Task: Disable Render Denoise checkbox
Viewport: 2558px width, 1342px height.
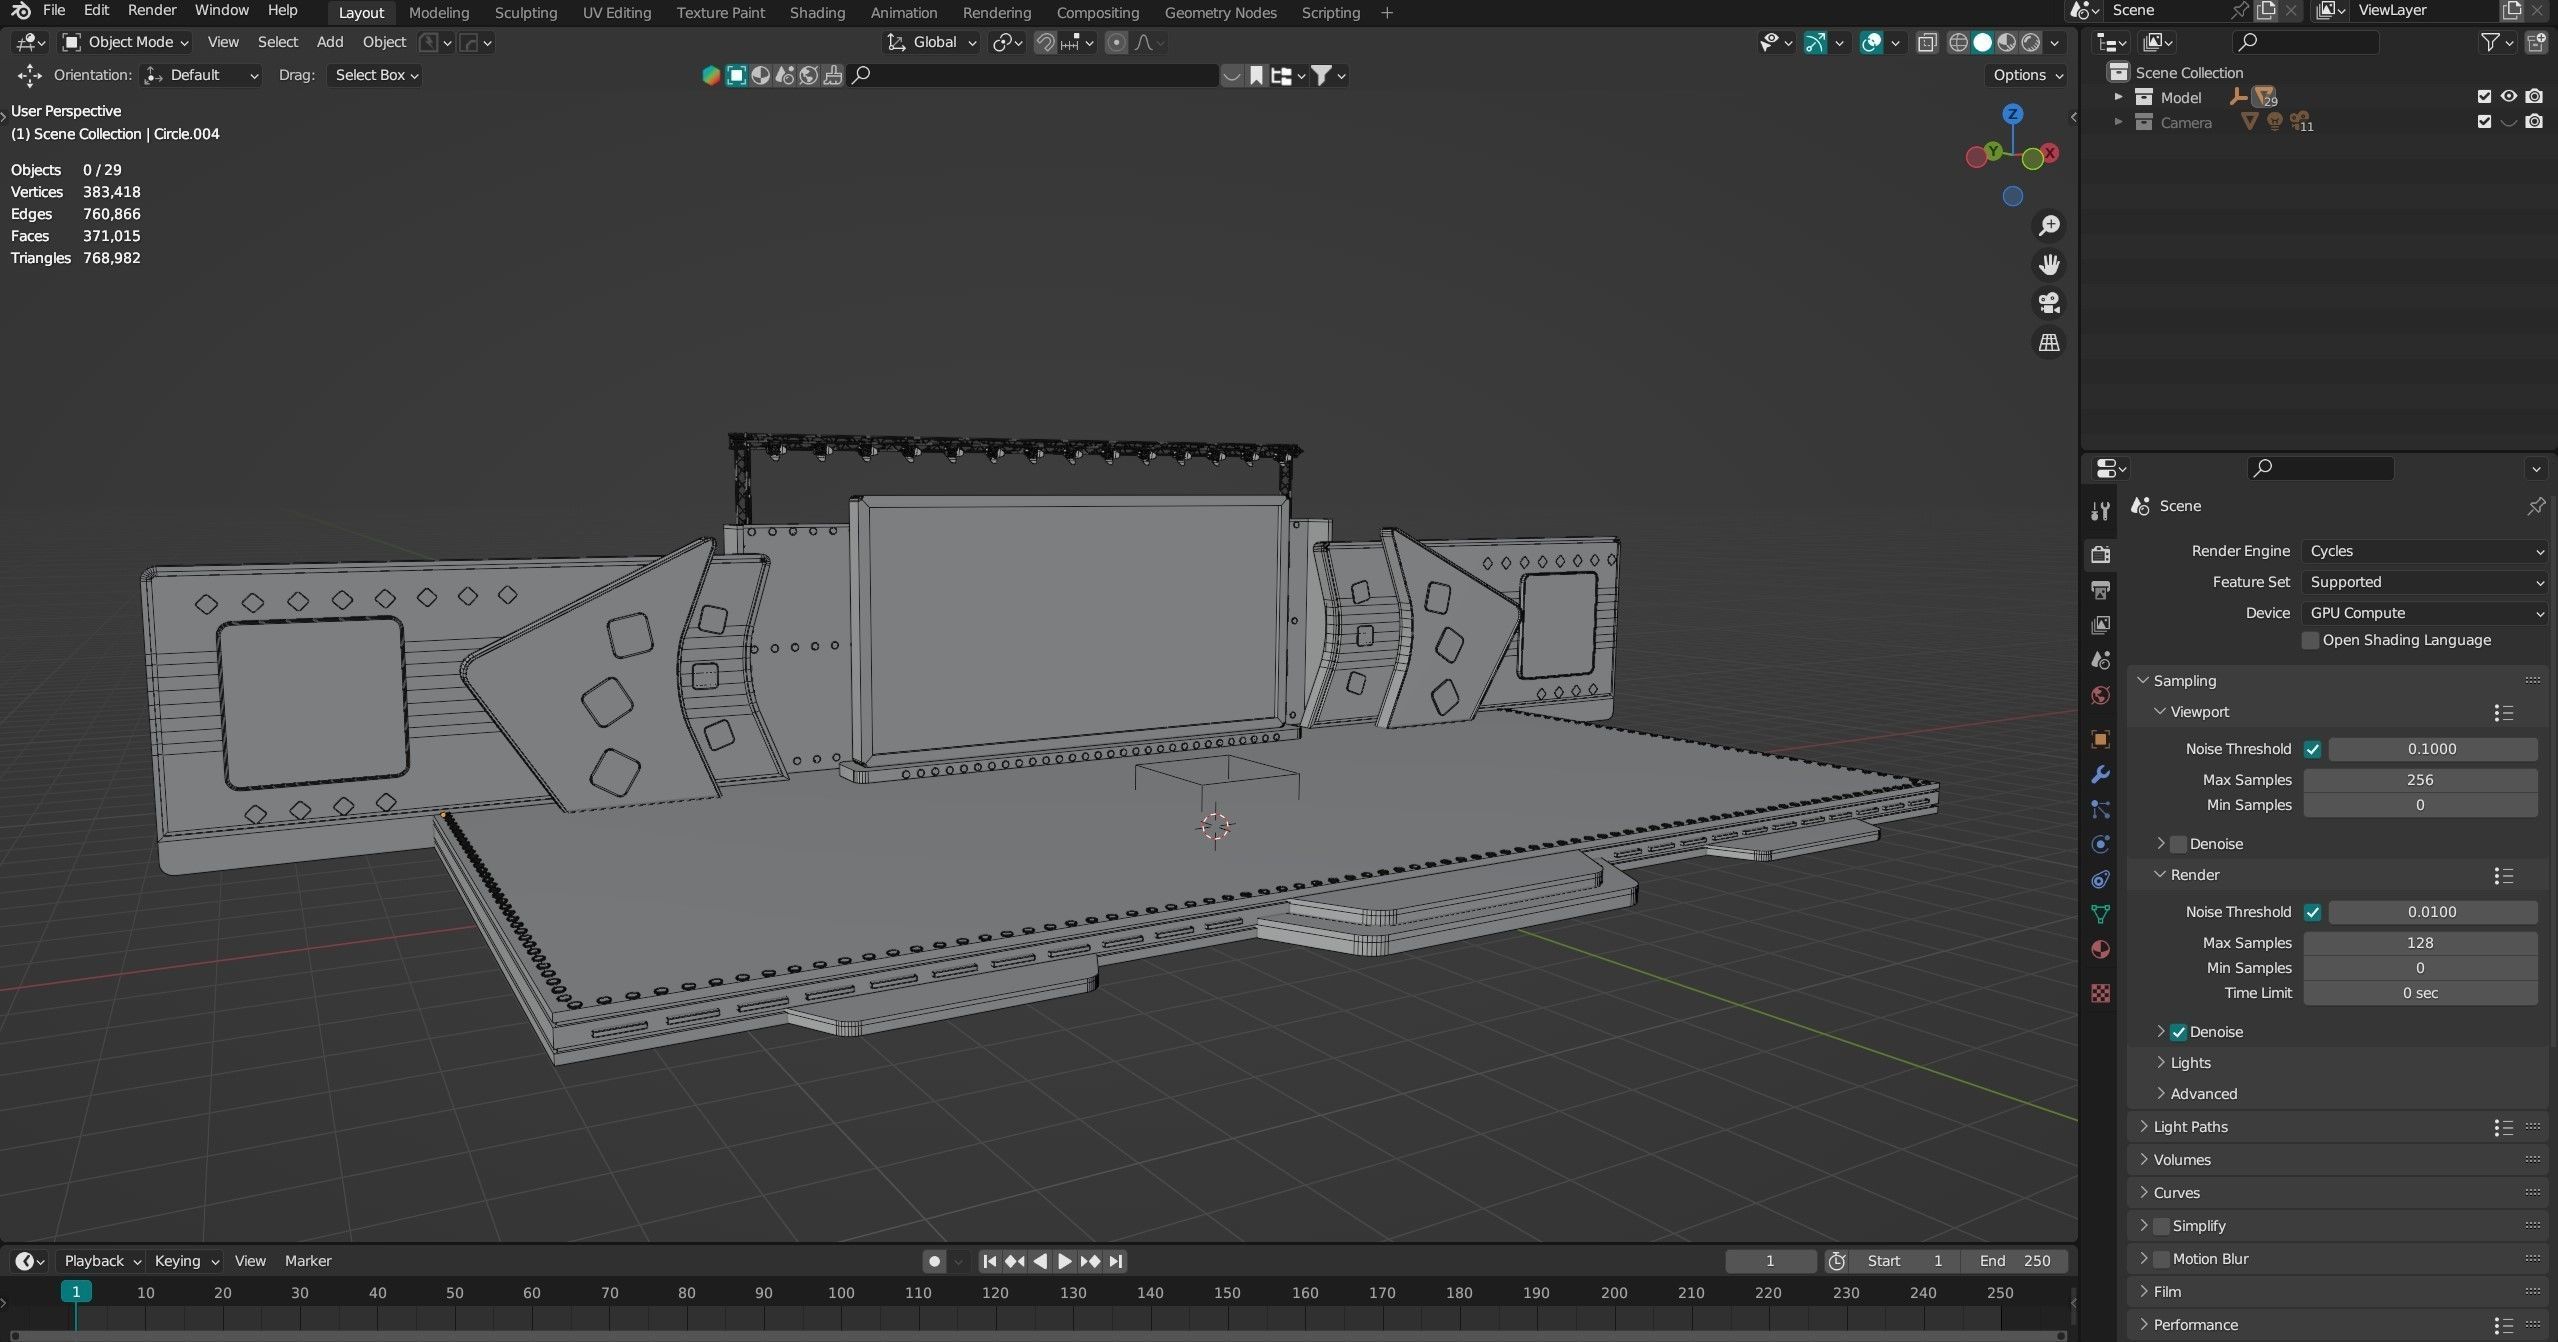Action: (2178, 1032)
